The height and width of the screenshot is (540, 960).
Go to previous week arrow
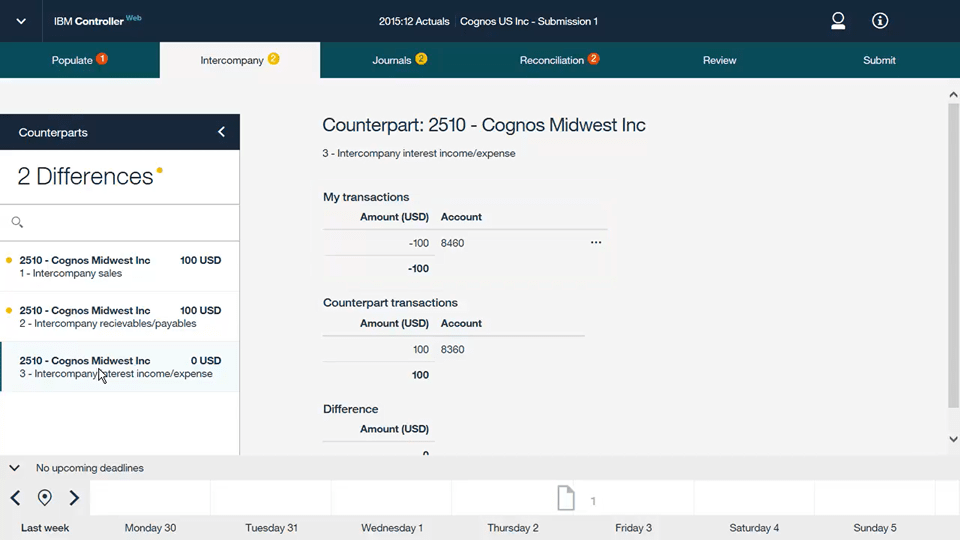tap(15, 498)
